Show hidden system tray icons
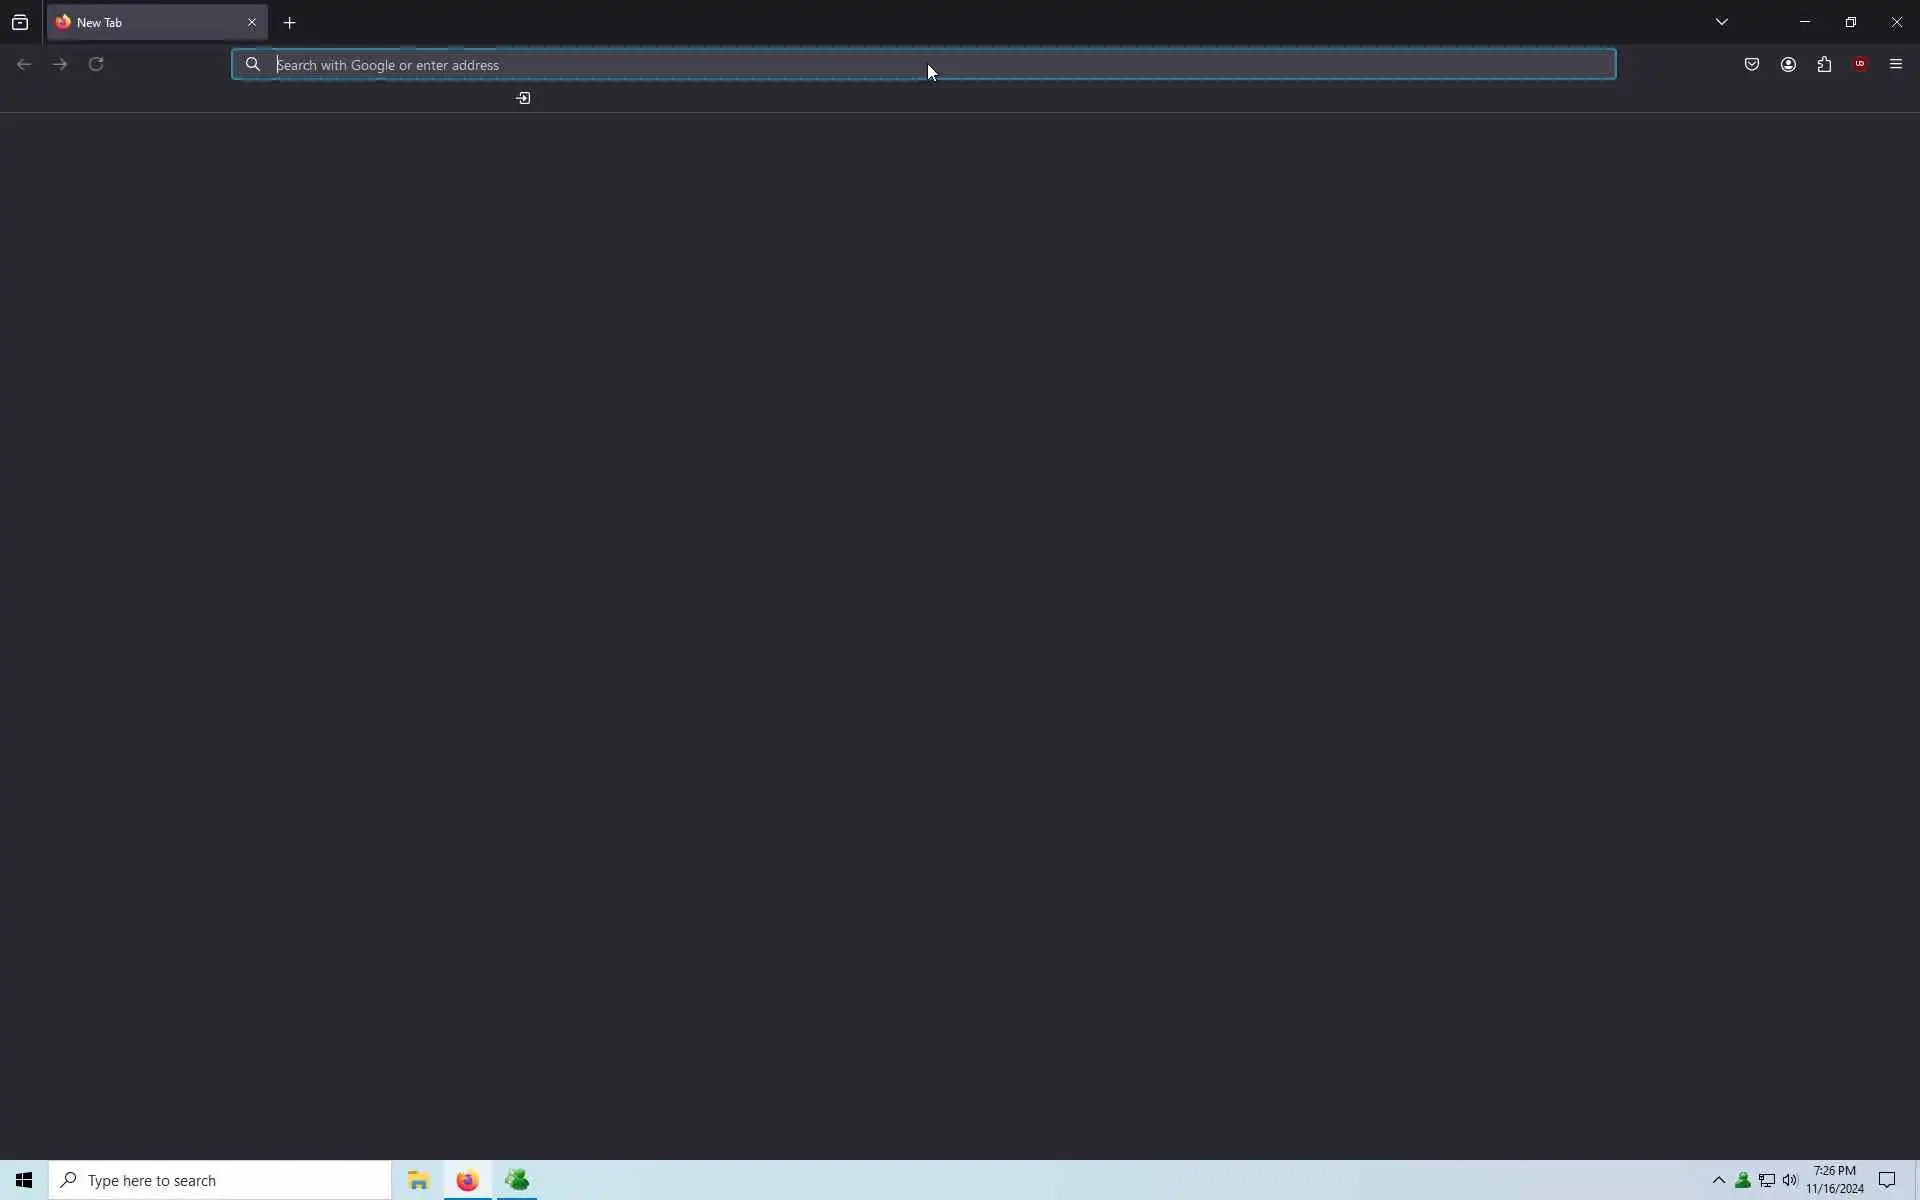 (1719, 1180)
